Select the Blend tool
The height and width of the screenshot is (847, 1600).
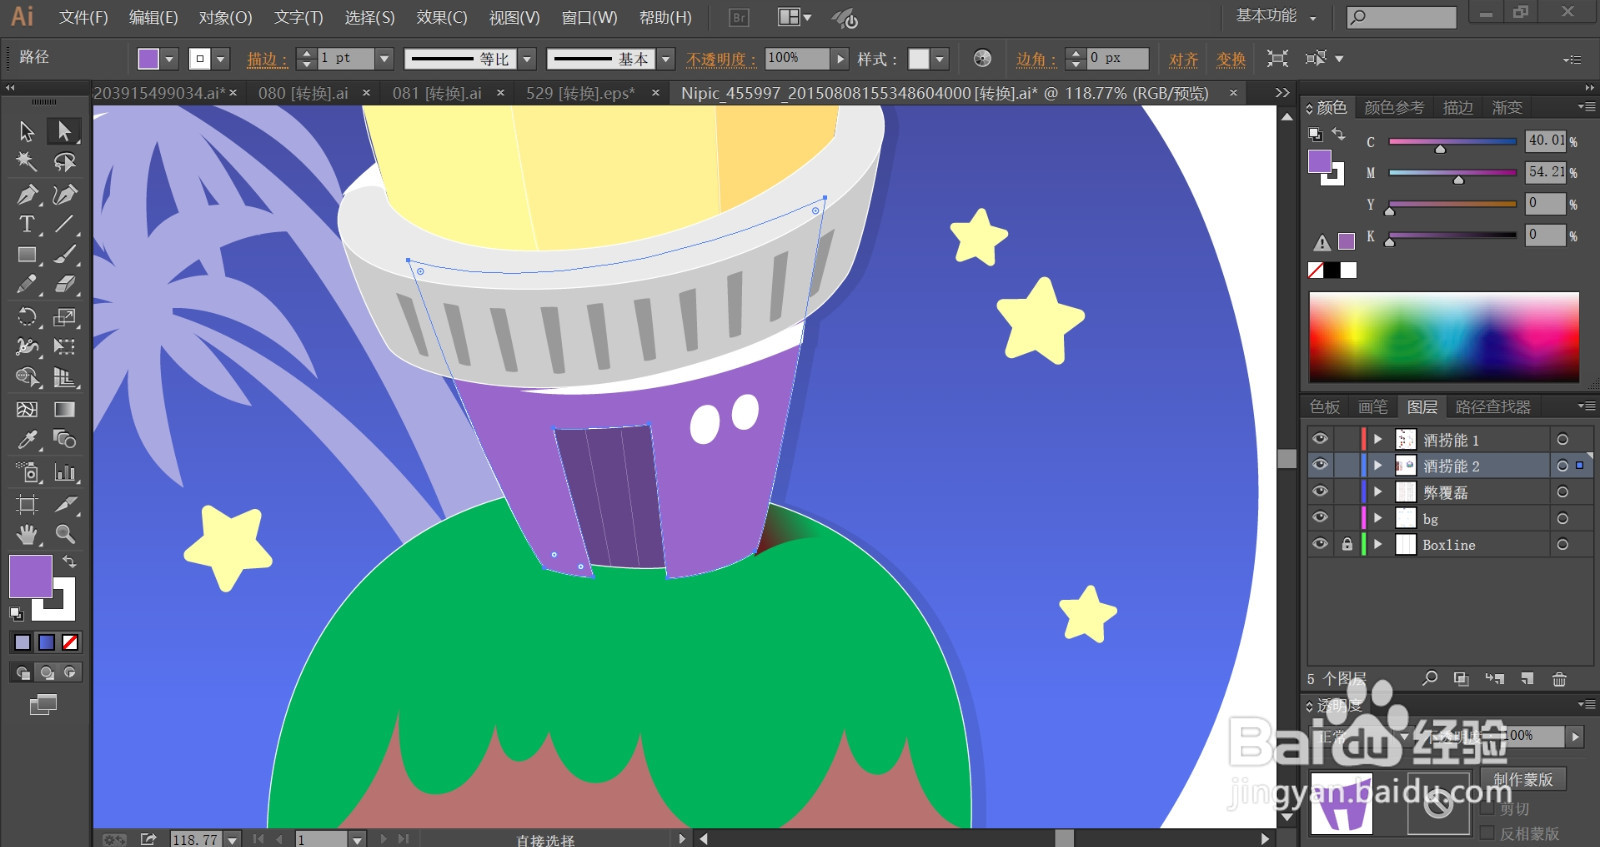point(65,440)
